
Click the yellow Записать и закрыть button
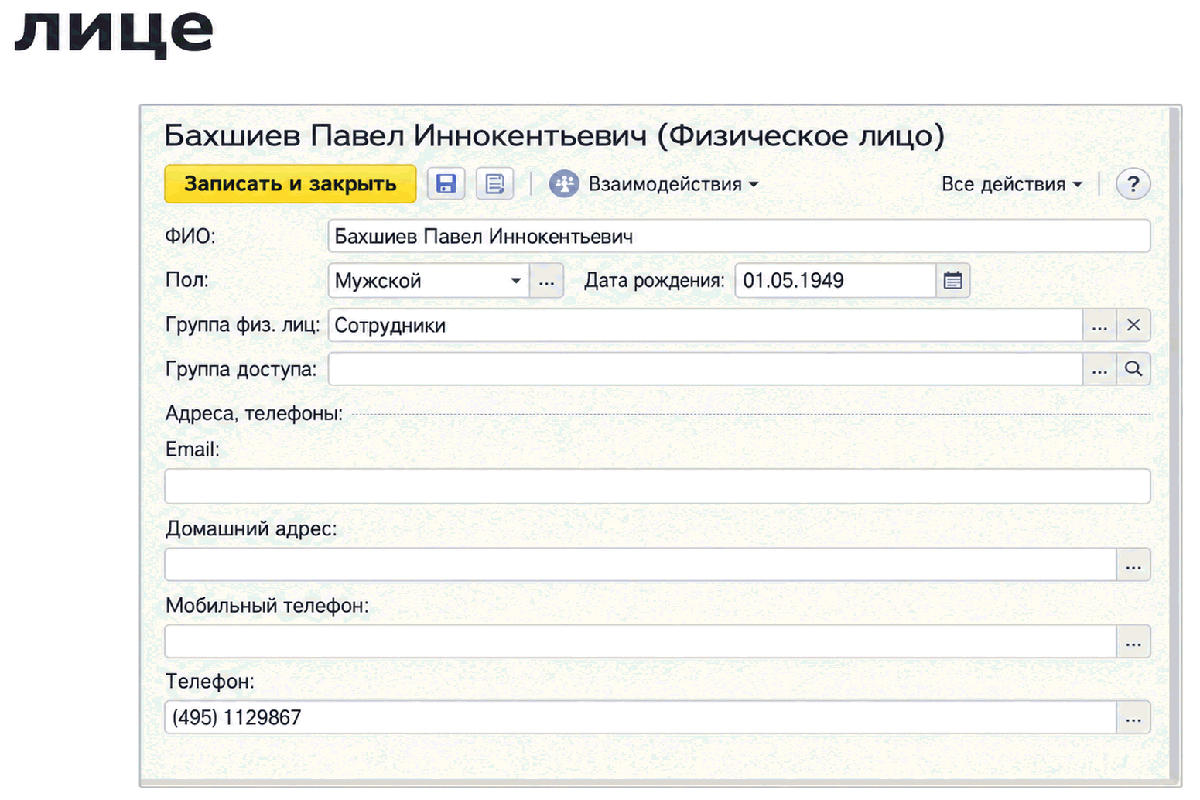(290, 184)
